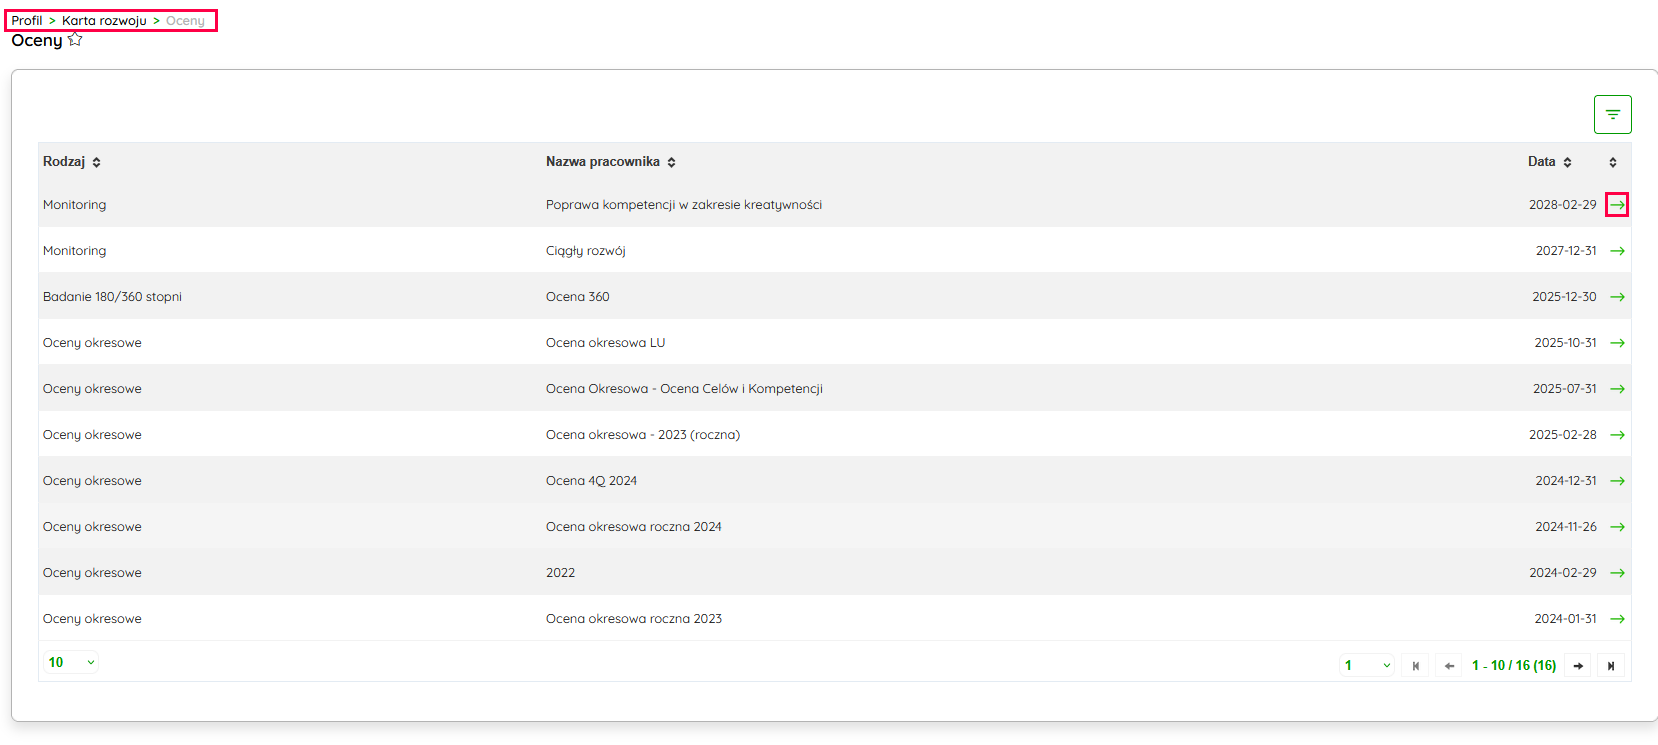Go to next page arrow
The image size is (1658, 745).
tap(1578, 666)
